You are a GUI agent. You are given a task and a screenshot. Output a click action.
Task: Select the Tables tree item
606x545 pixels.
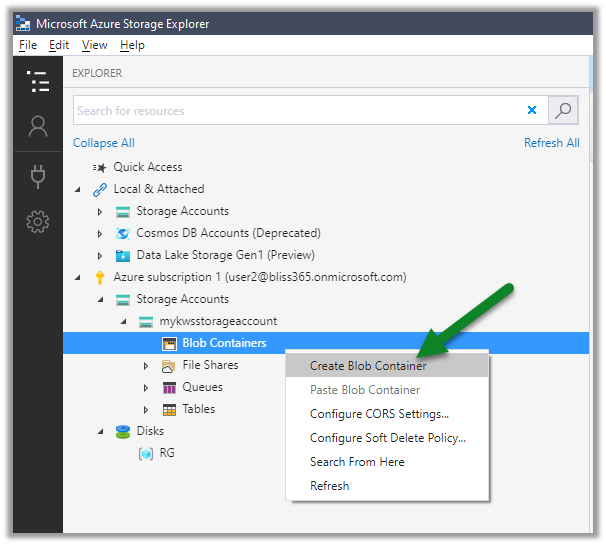tap(198, 409)
